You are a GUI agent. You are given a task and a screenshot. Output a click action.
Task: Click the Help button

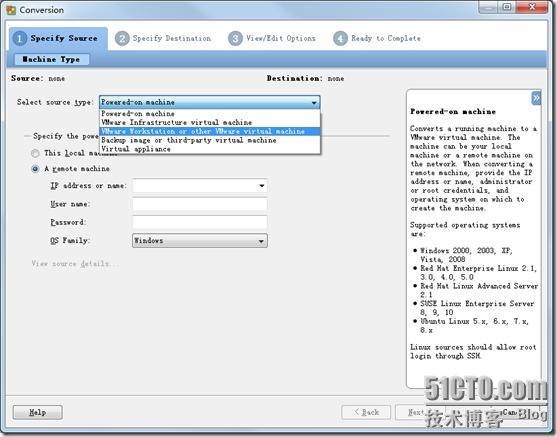[x=38, y=412]
